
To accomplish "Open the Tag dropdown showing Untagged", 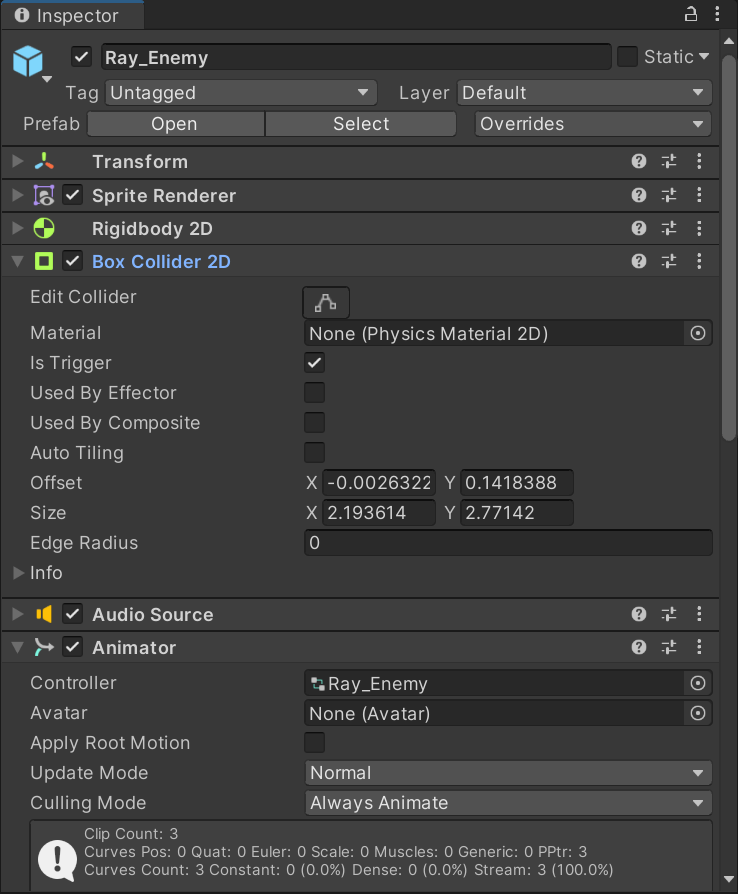I will pos(241,92).
